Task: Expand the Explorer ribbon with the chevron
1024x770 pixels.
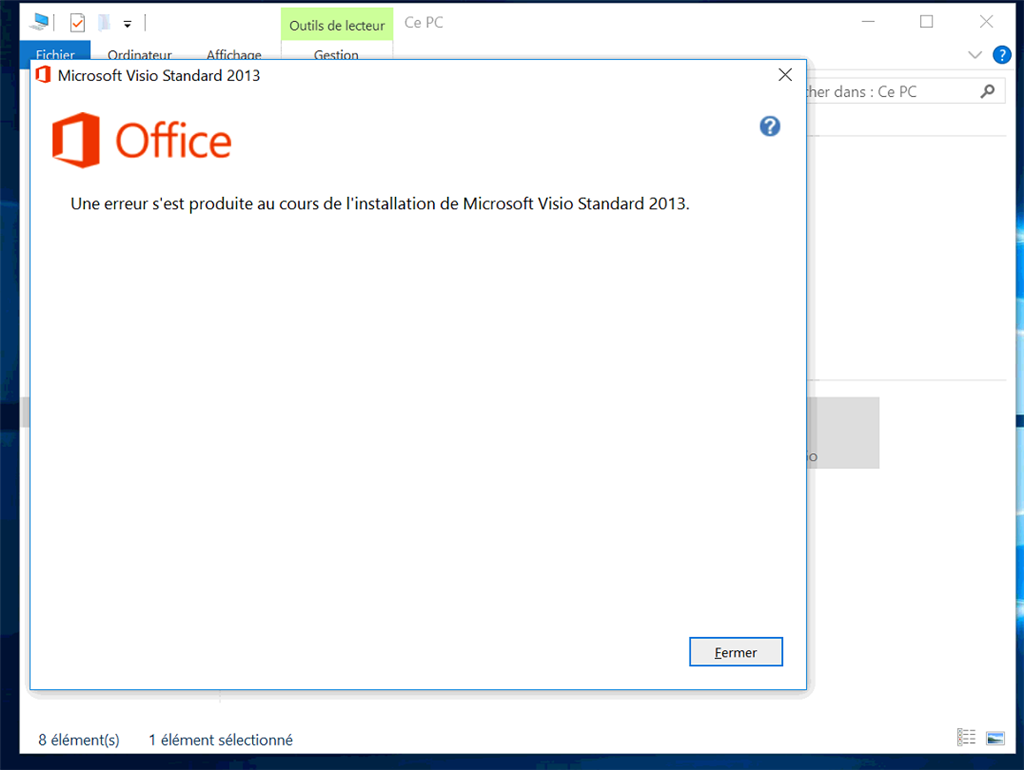Action: (974, 55)
